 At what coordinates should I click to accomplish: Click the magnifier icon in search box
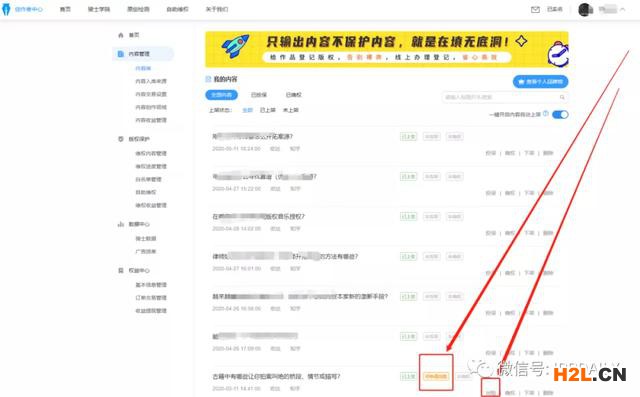point(562,97)
